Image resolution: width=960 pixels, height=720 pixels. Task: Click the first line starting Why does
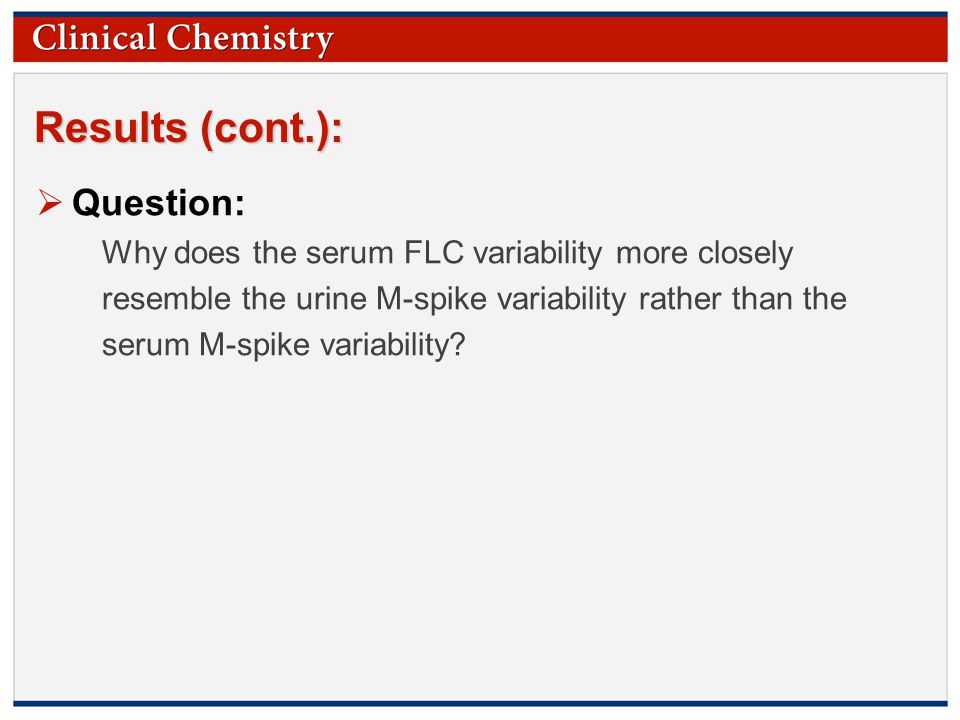pyautogui.click(x=448, y=253)
